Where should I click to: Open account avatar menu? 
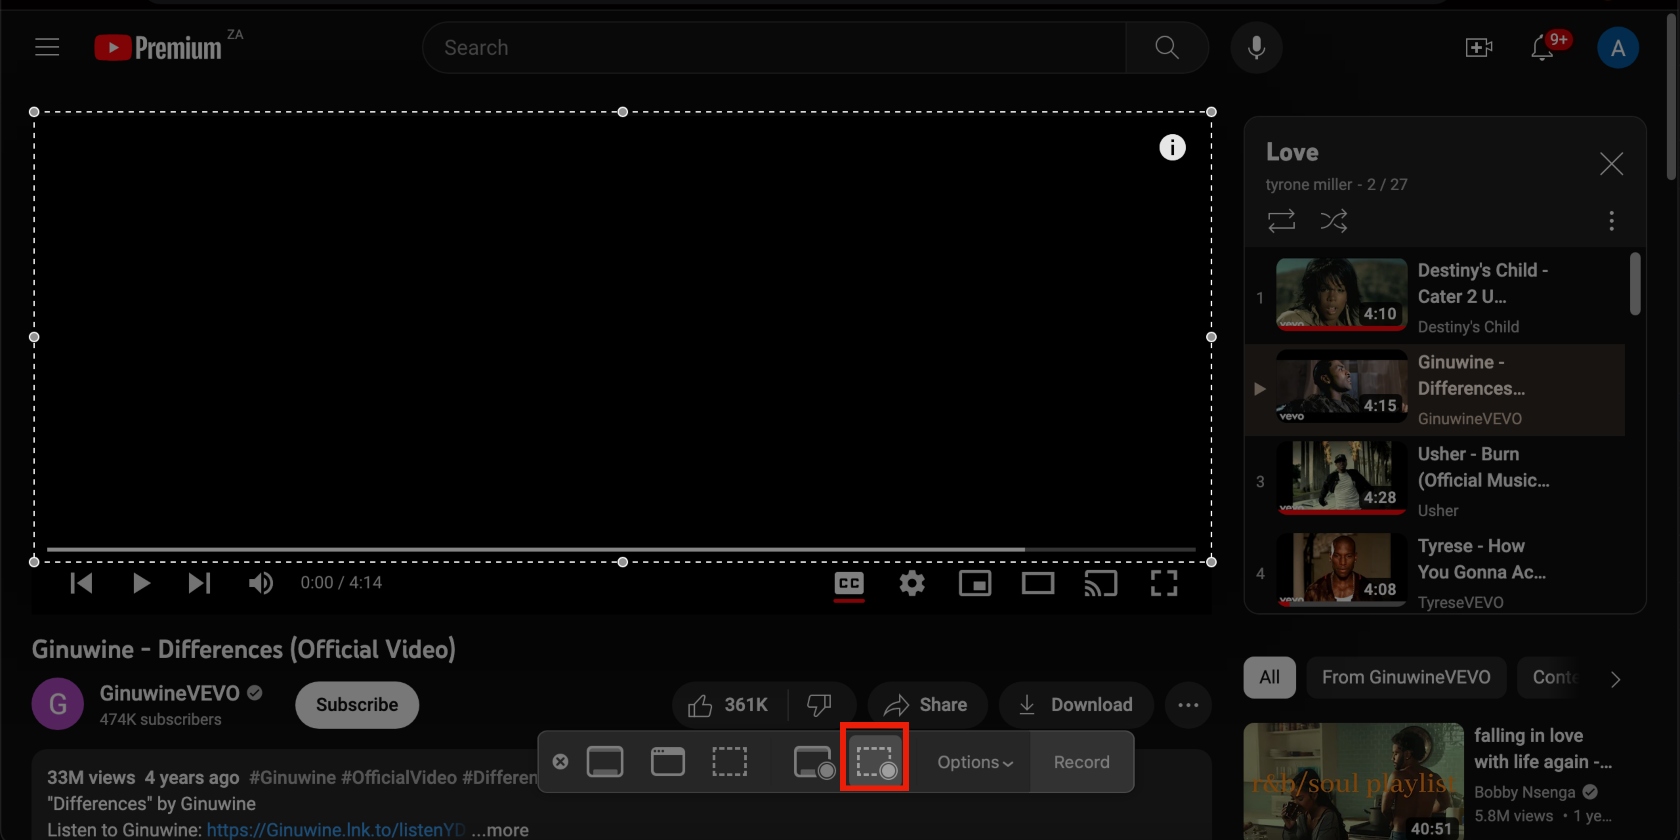coord(1618,47)
